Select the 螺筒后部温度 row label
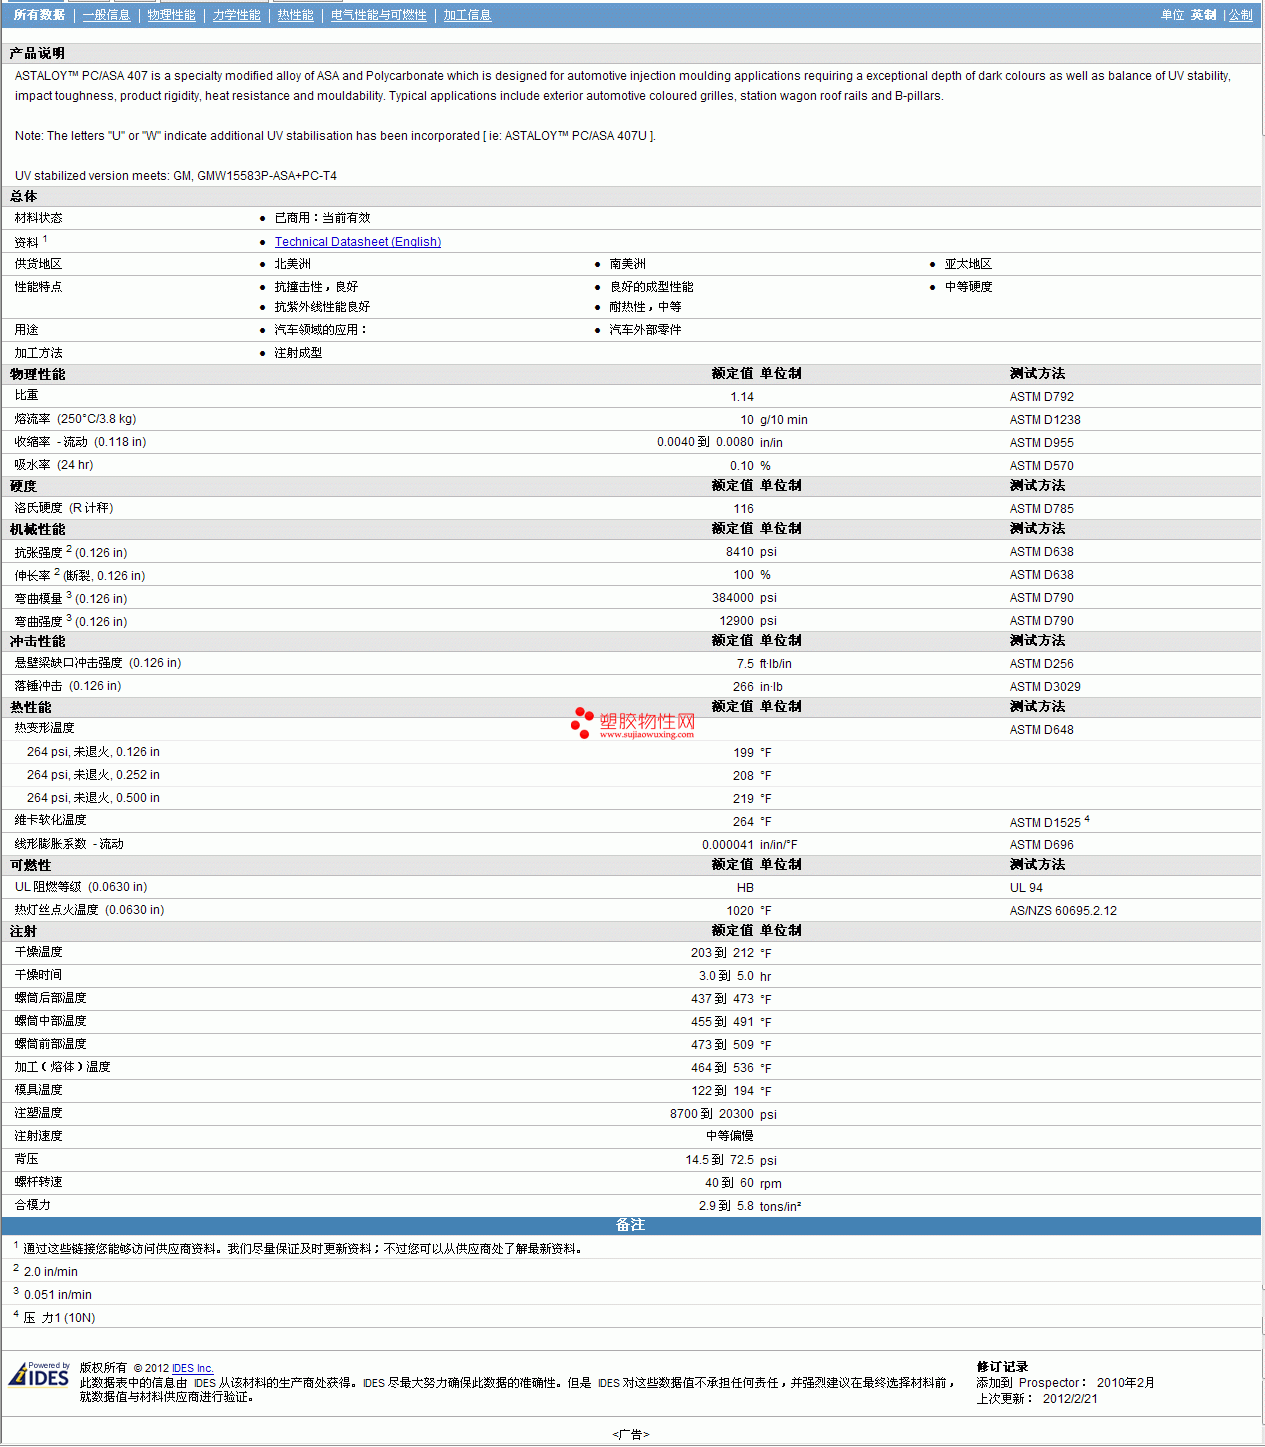 point(50,998)
